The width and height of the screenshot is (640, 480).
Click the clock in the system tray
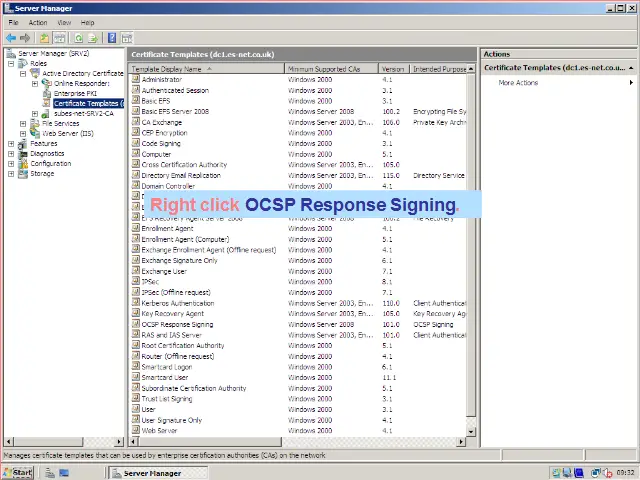[625, 473]
